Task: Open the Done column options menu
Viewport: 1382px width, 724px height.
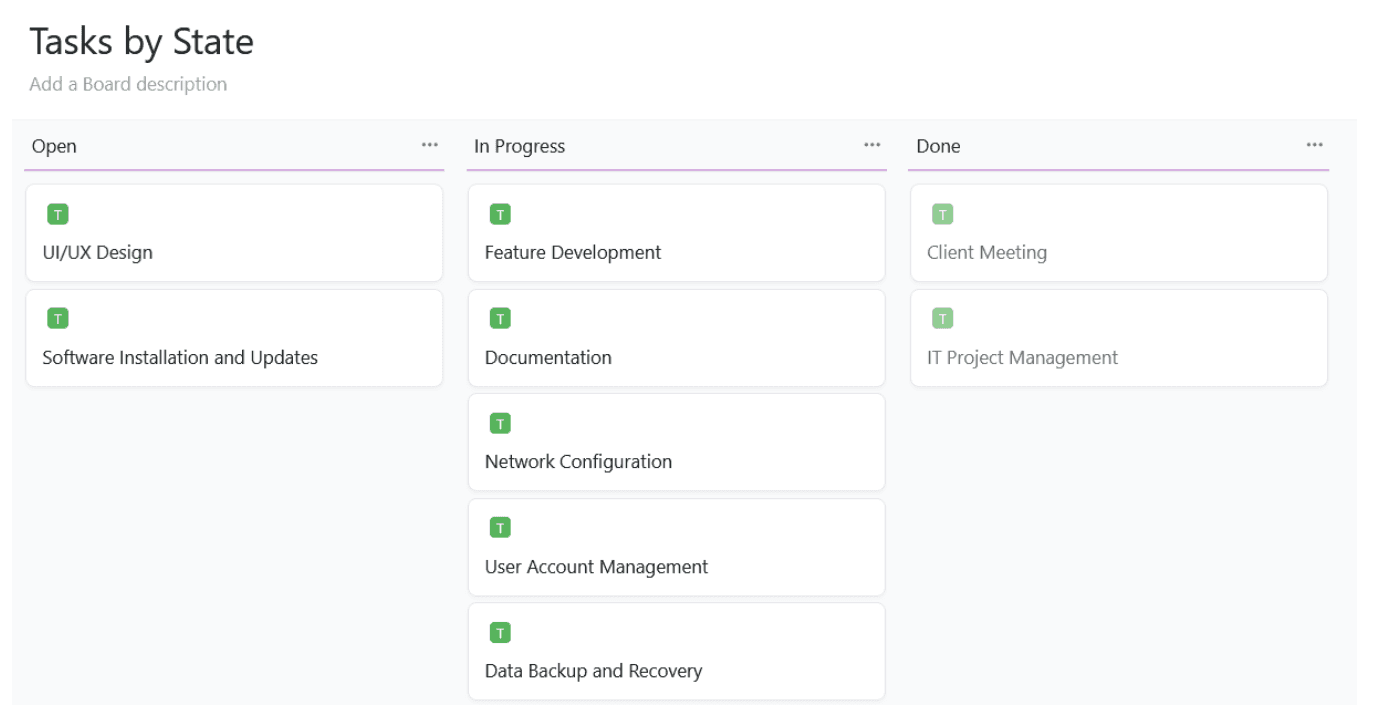Action: [x=1314, y=145]
